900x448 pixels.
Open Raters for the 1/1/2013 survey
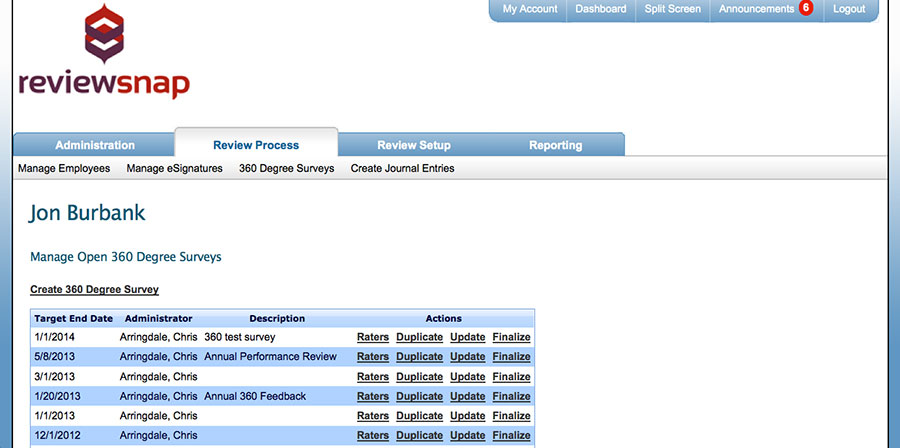click(373, 416)
